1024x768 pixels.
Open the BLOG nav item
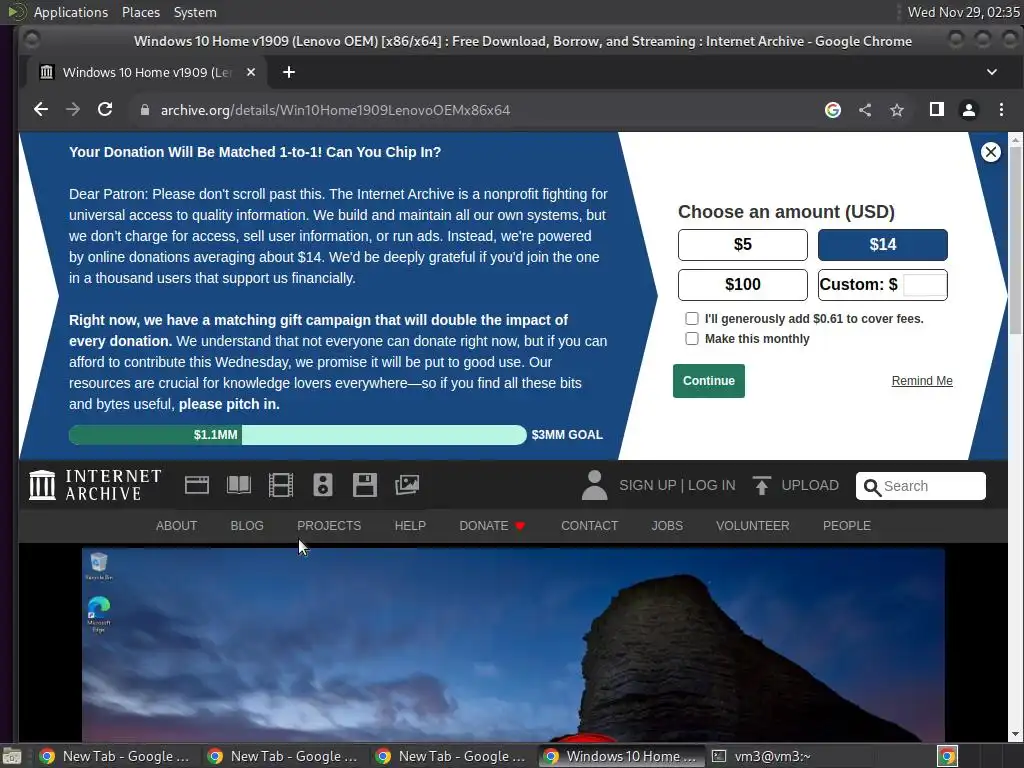tap(247, 526)
